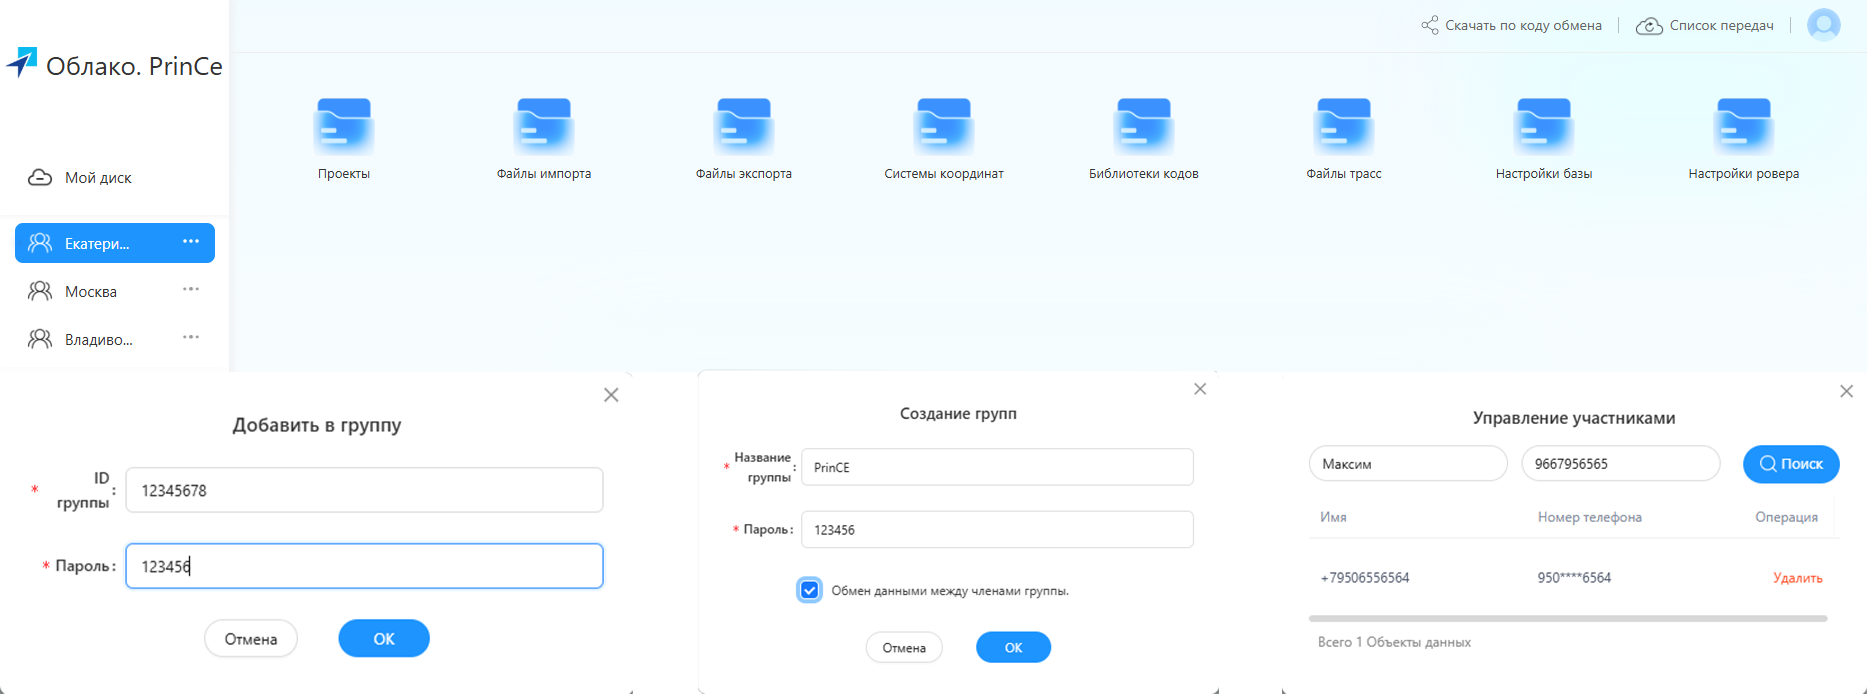Select the Владиво... group
The height and width of the screenshot is (694, 1867).
point(115,339)
